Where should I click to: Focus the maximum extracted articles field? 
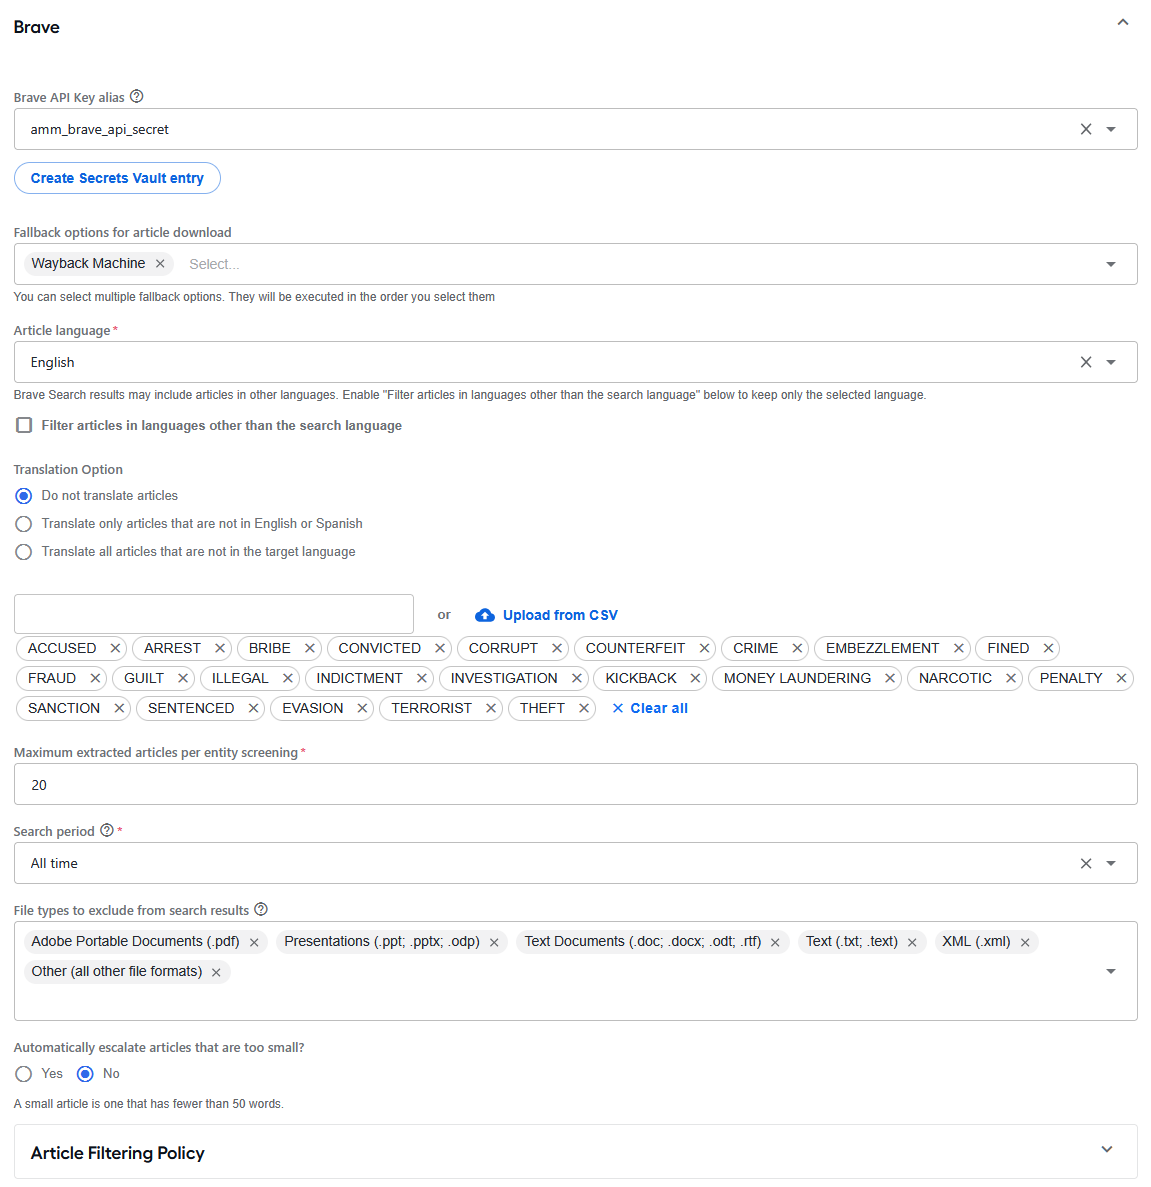[576, 784]
